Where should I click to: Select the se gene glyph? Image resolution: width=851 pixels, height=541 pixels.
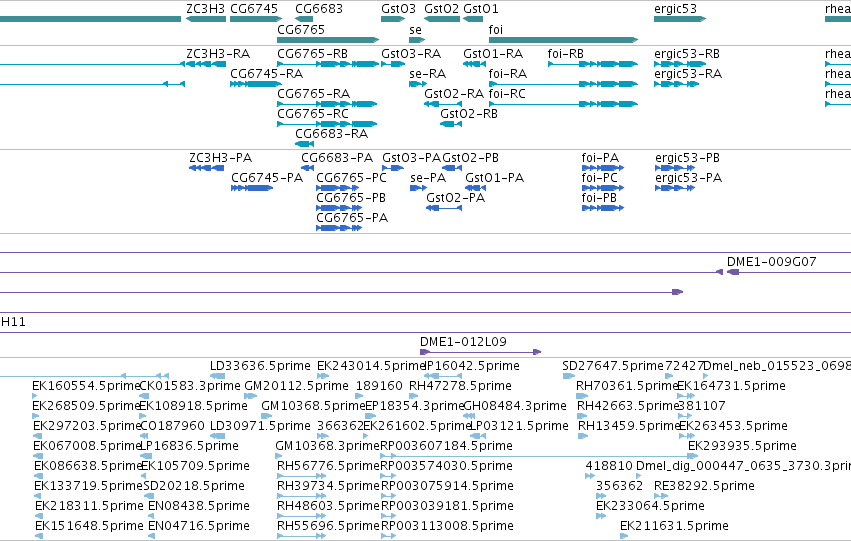pyautogui.click(x=417, y=40)
